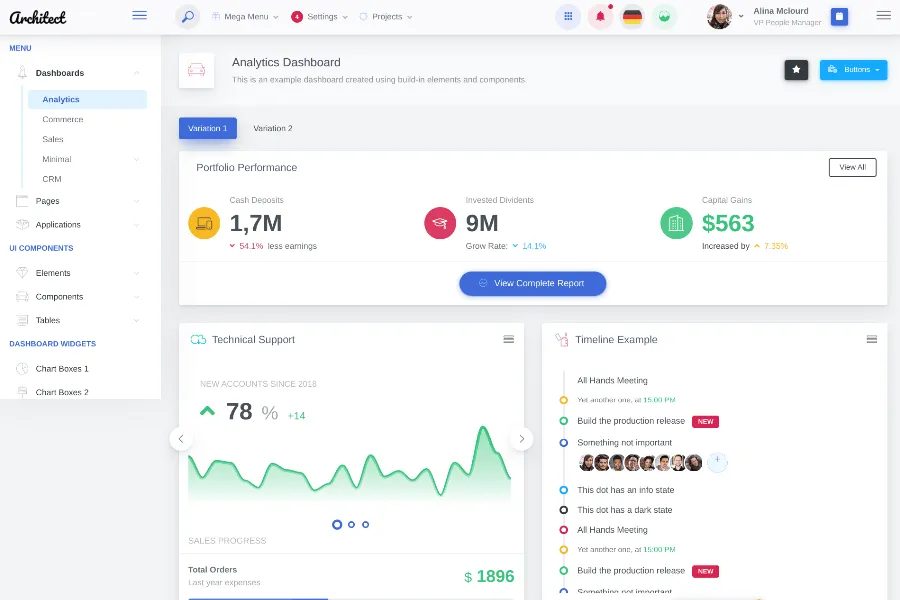Click the German flag language icon
Image resolution: width=900 pixels, height=600 pixels.
(632, 16)
